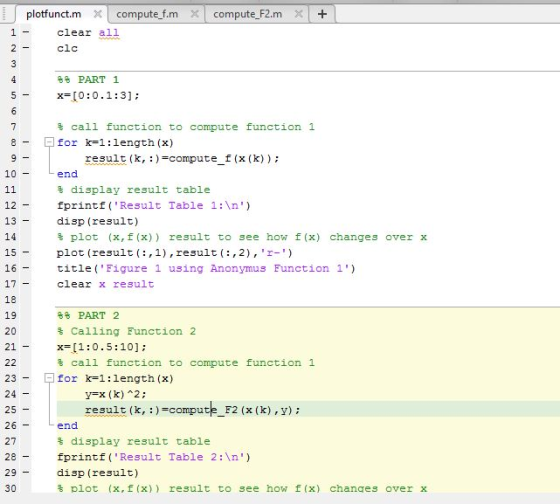
Task: Click 'x=[0:0.1:3];' on line 5
Action: tap(98, 95)
